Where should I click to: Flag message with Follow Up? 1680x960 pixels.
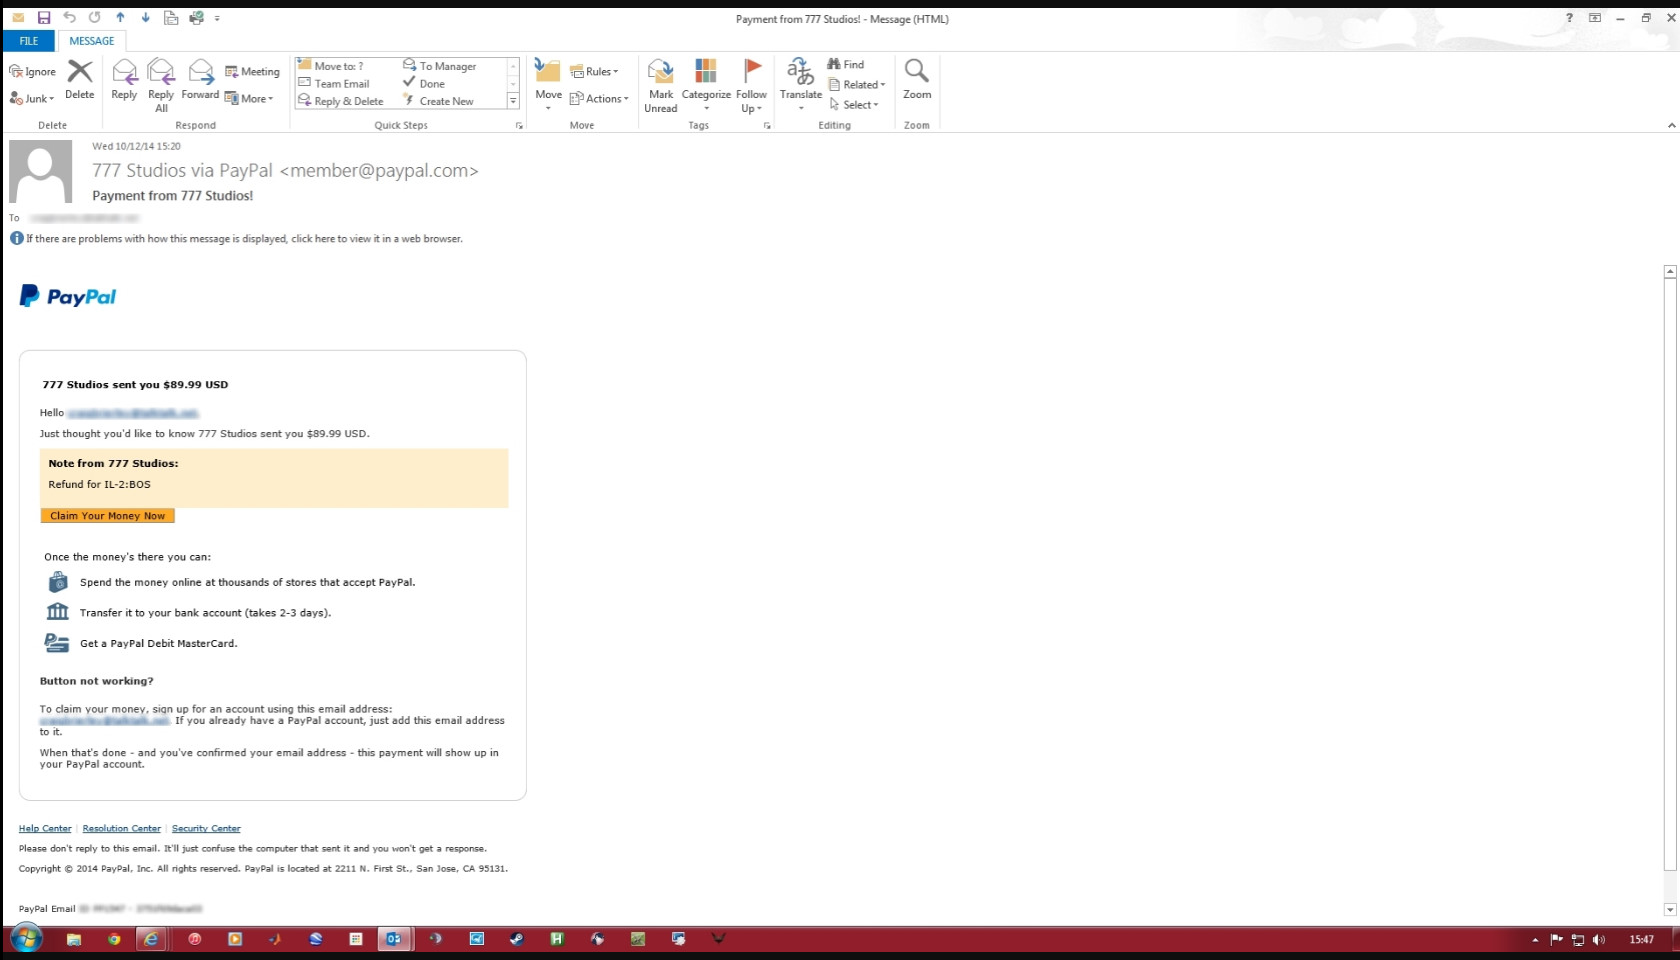751,85
